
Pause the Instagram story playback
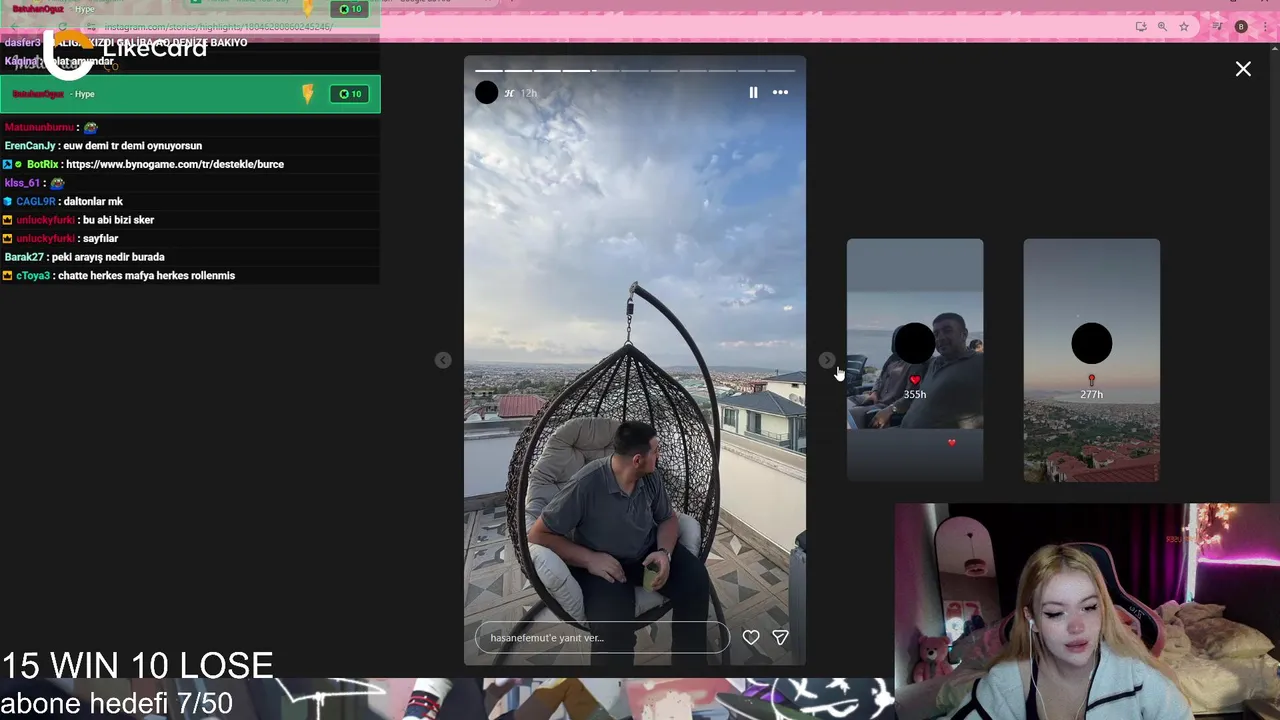[x=753, y=92]
